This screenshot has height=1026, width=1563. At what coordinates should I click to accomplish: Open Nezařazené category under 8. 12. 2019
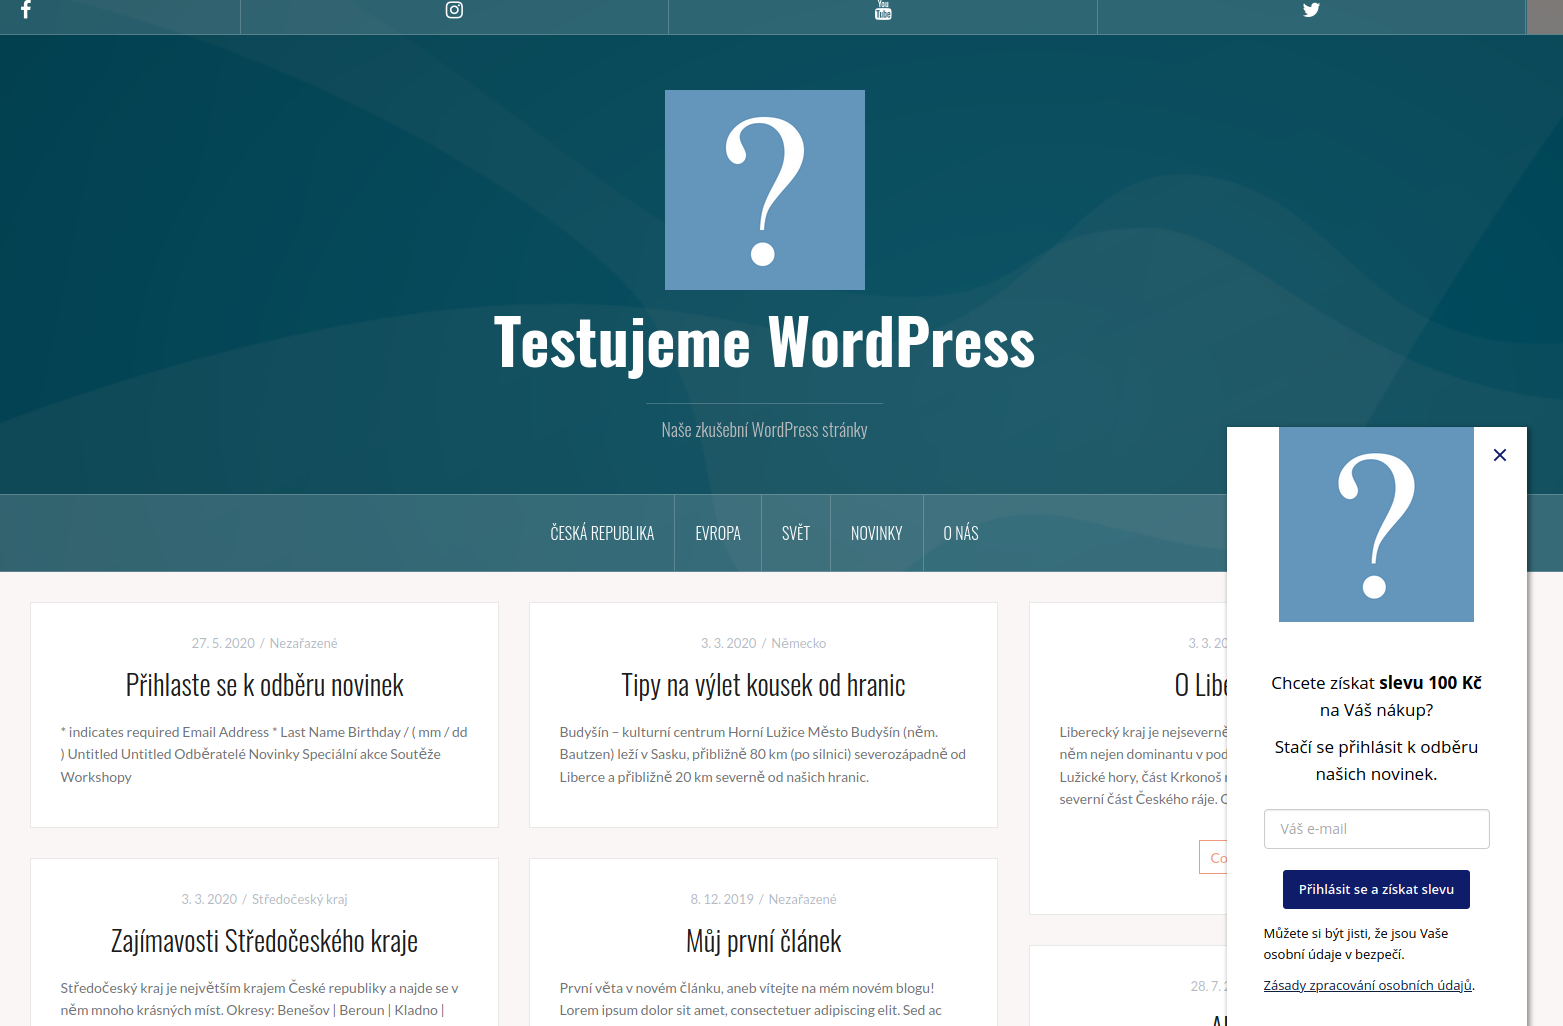click(x=802, y=899)
